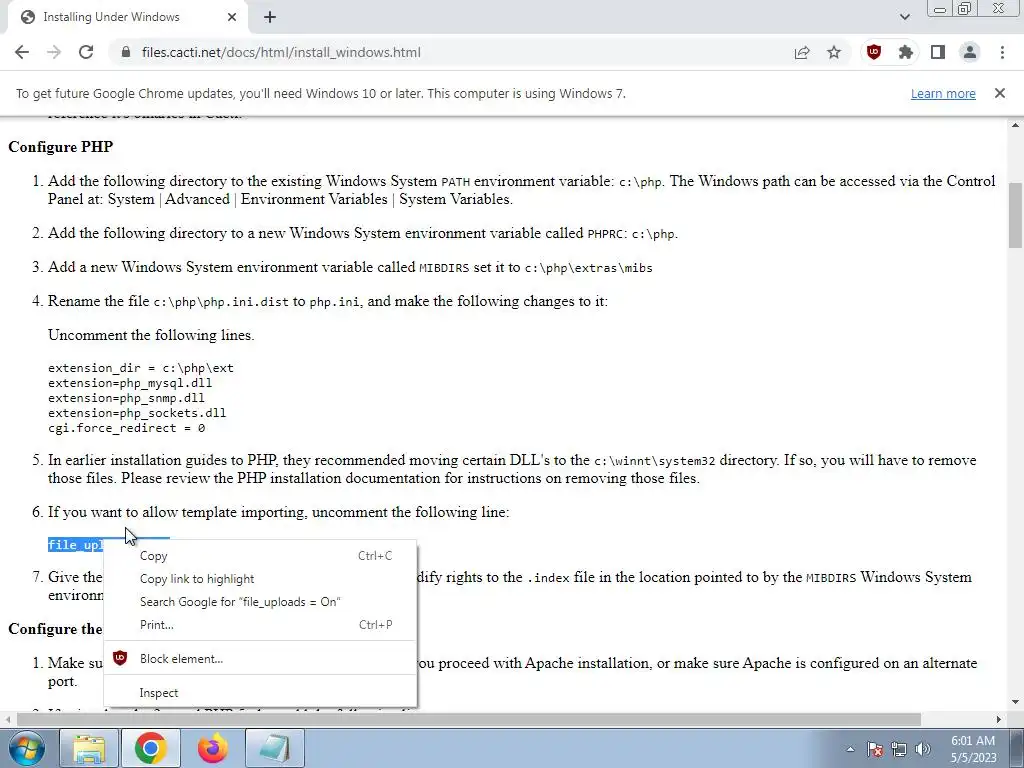Open Windows Explorer from taskbar
The width and height of the screenshot is (1024, 768).
[x=89, y=748]
